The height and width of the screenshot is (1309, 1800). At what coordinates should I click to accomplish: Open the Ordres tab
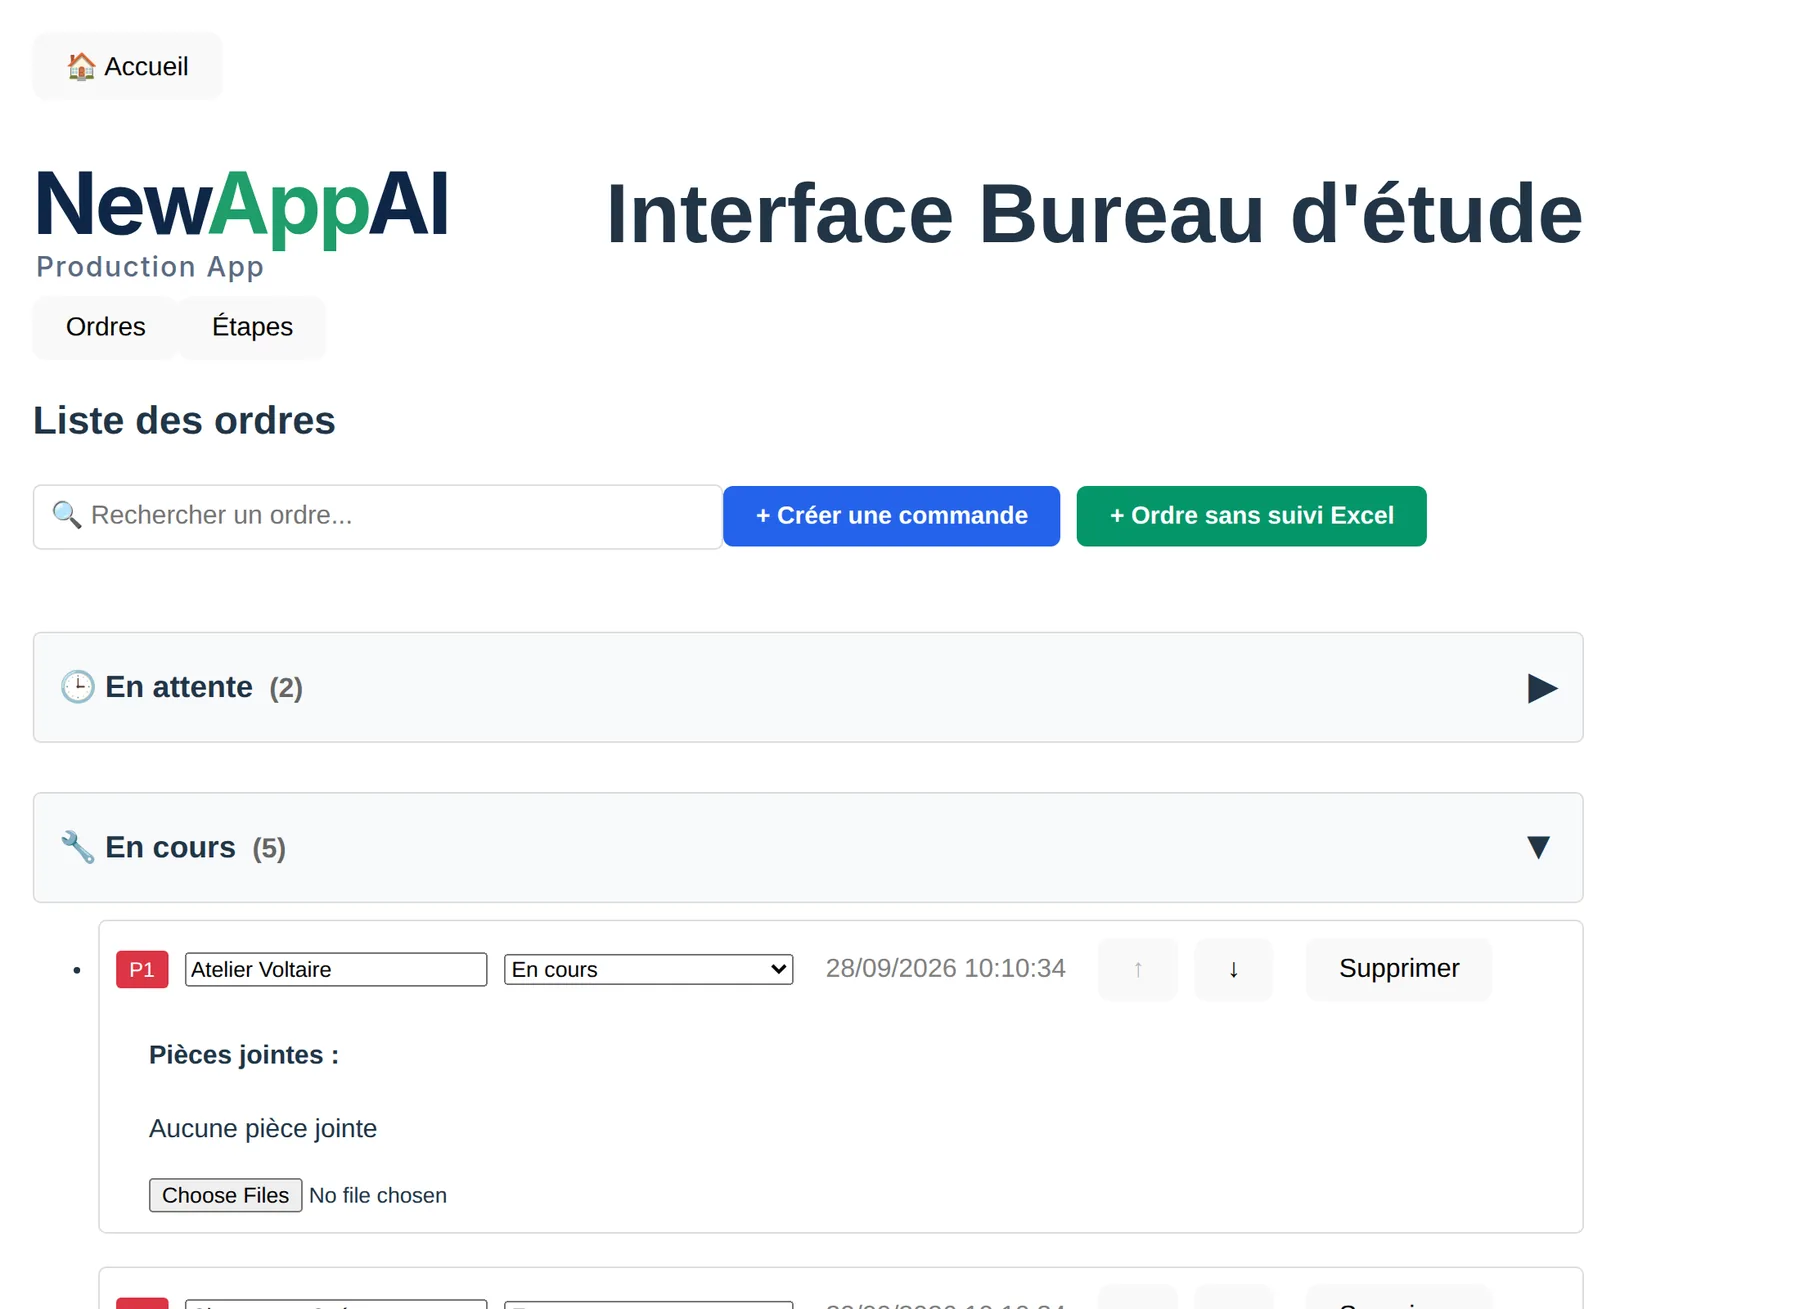(106, 327)
